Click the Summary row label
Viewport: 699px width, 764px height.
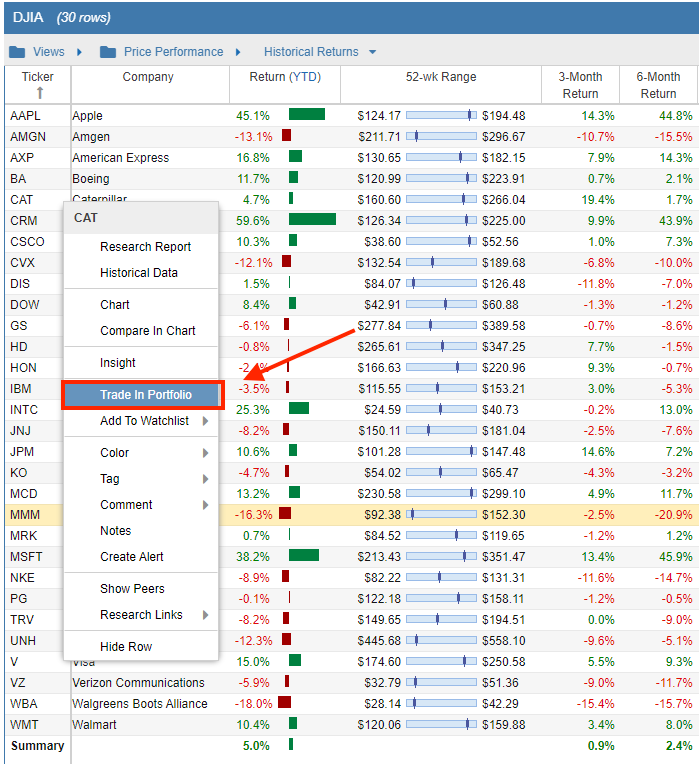coord(38,745)
